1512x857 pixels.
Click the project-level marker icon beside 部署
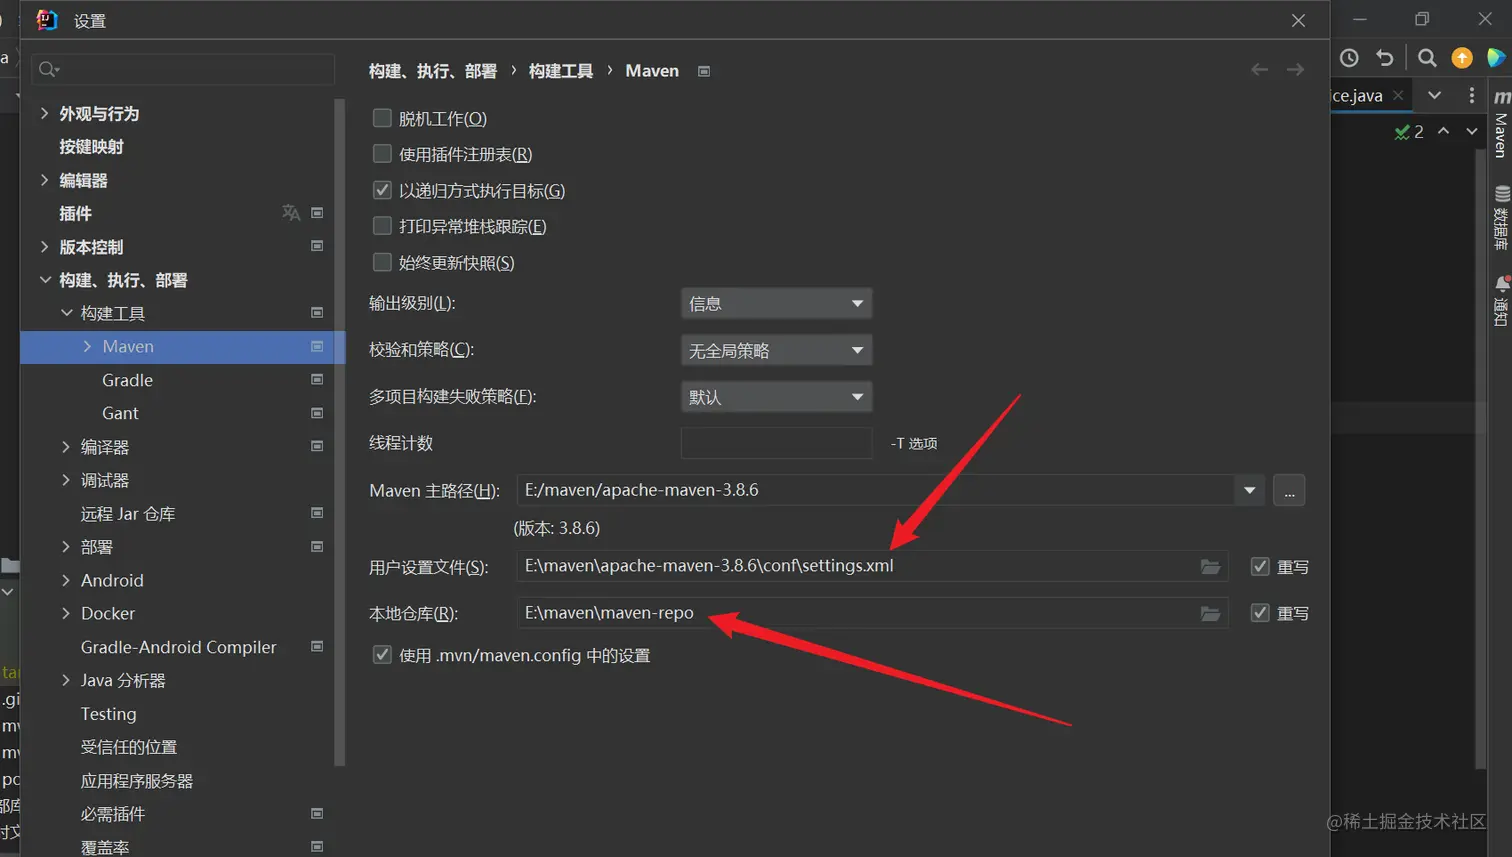tap(317, 547)
